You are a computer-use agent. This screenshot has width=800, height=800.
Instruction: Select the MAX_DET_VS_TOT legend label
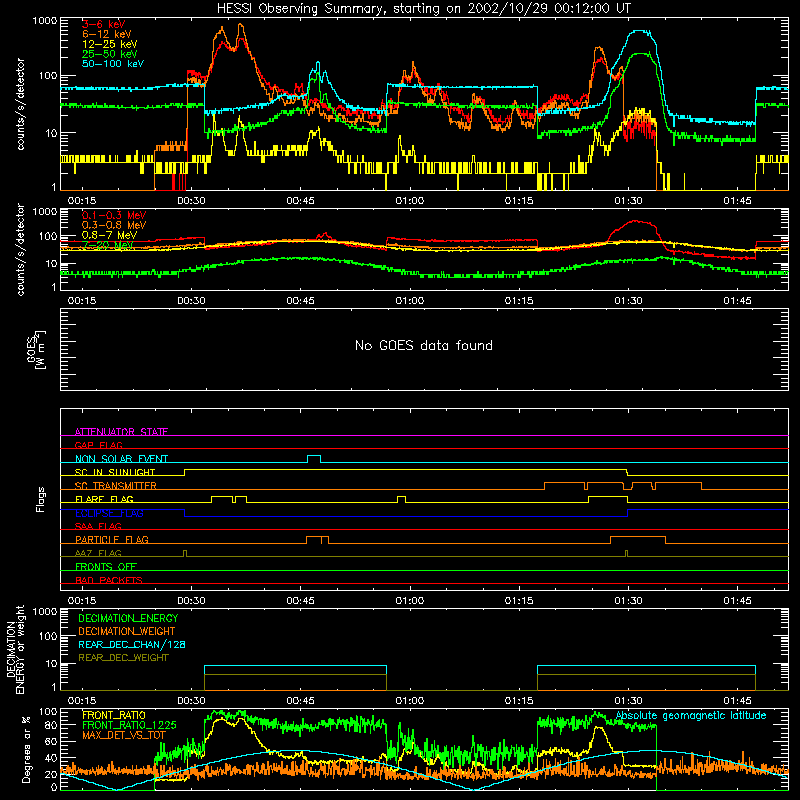124,735
